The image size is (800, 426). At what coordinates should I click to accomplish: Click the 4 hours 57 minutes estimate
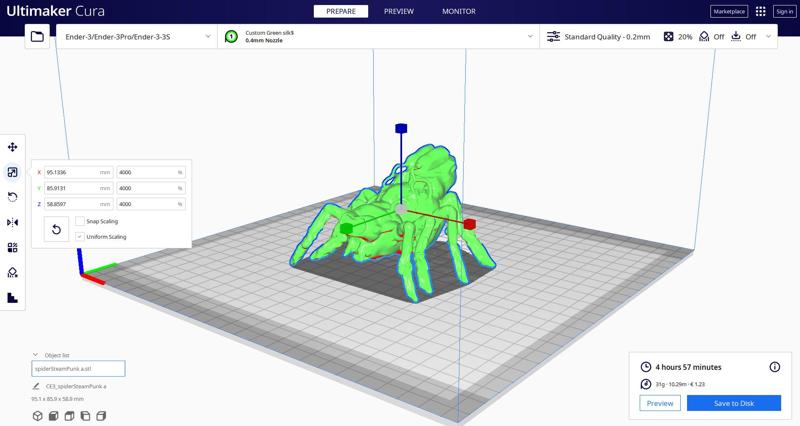(688, 367)
